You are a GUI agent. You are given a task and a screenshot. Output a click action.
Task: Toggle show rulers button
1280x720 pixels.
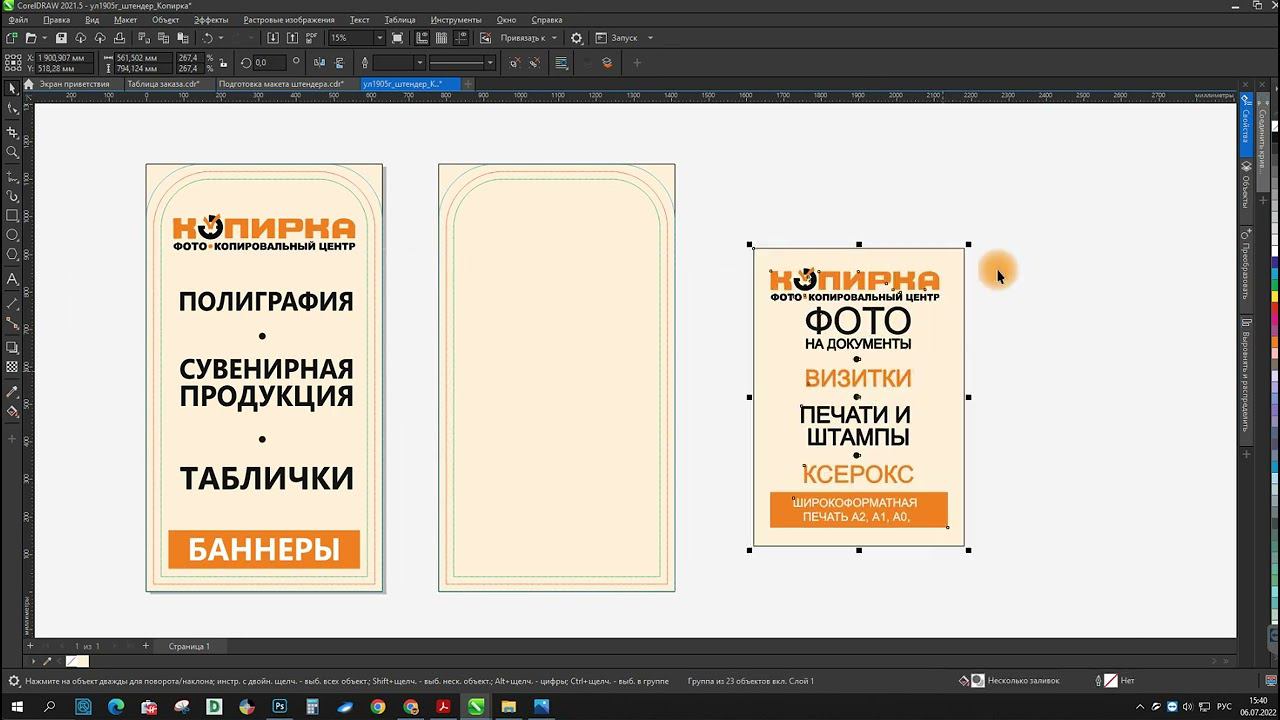point(422,38)
